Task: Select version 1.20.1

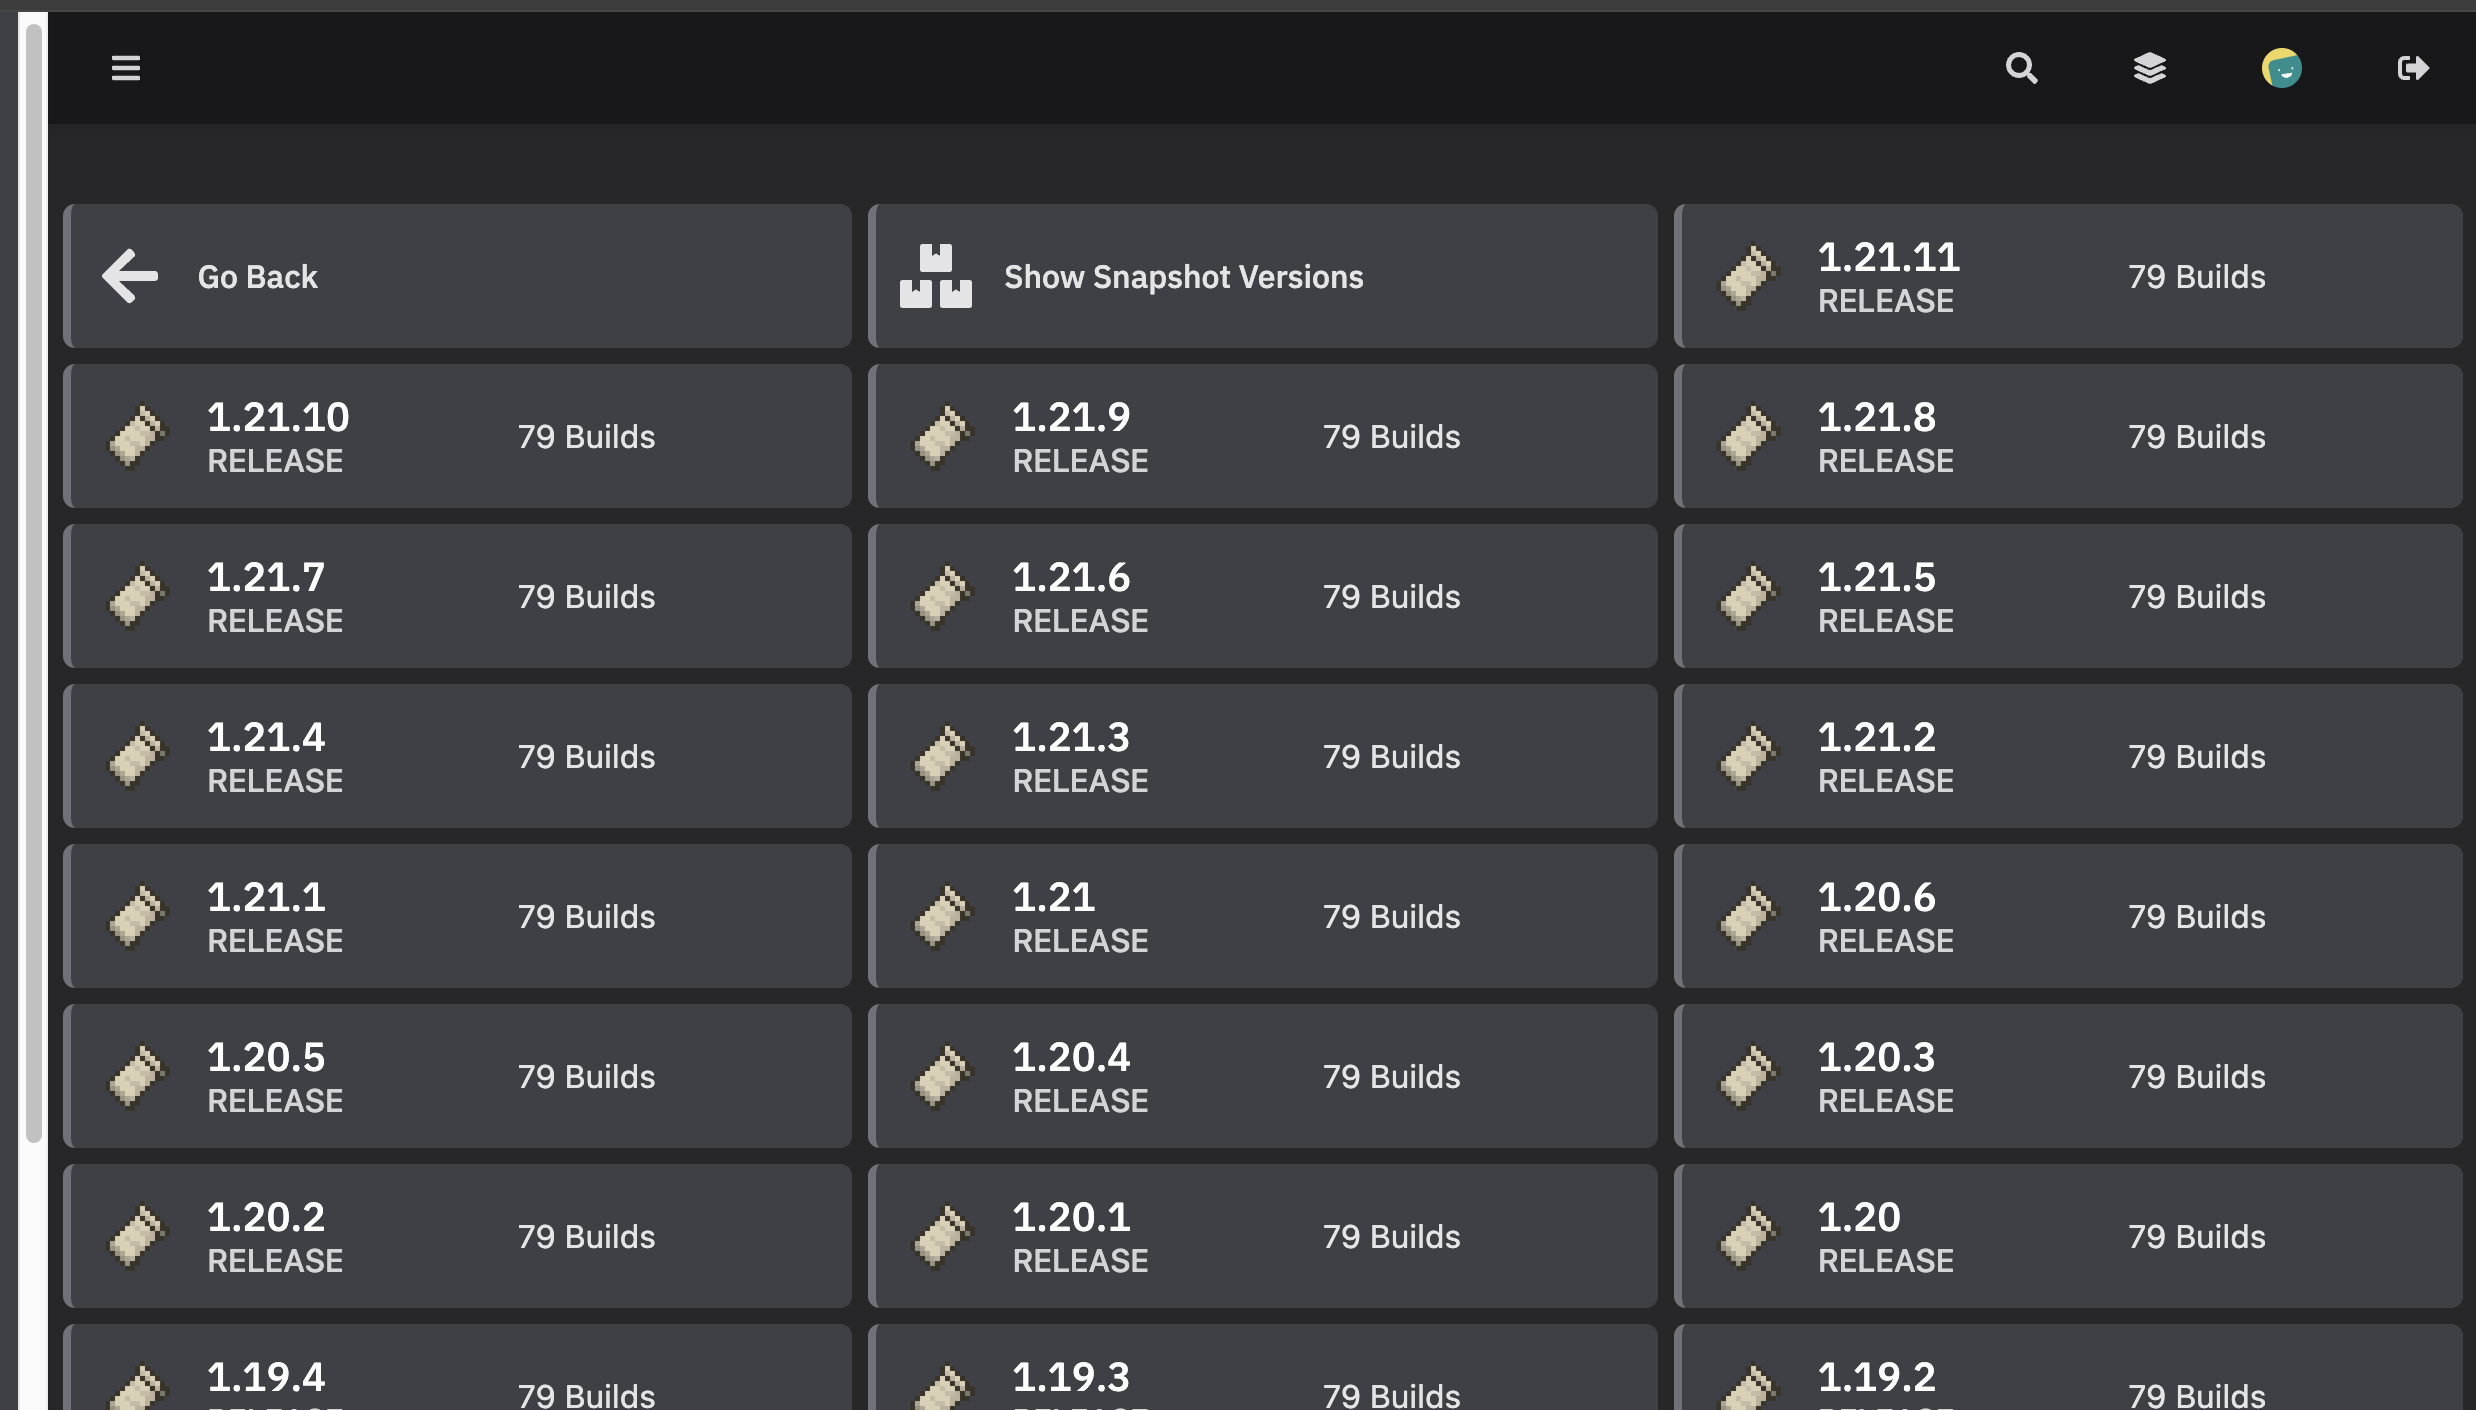Action: 1263,1236
